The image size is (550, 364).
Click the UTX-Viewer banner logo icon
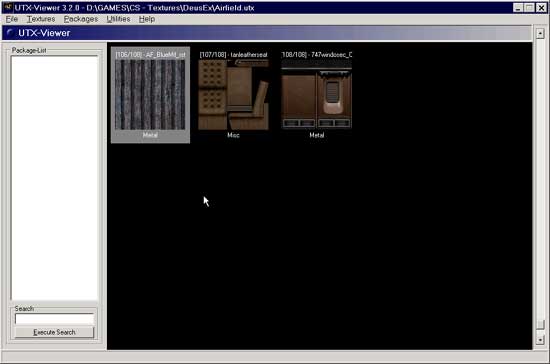(10, 33)
